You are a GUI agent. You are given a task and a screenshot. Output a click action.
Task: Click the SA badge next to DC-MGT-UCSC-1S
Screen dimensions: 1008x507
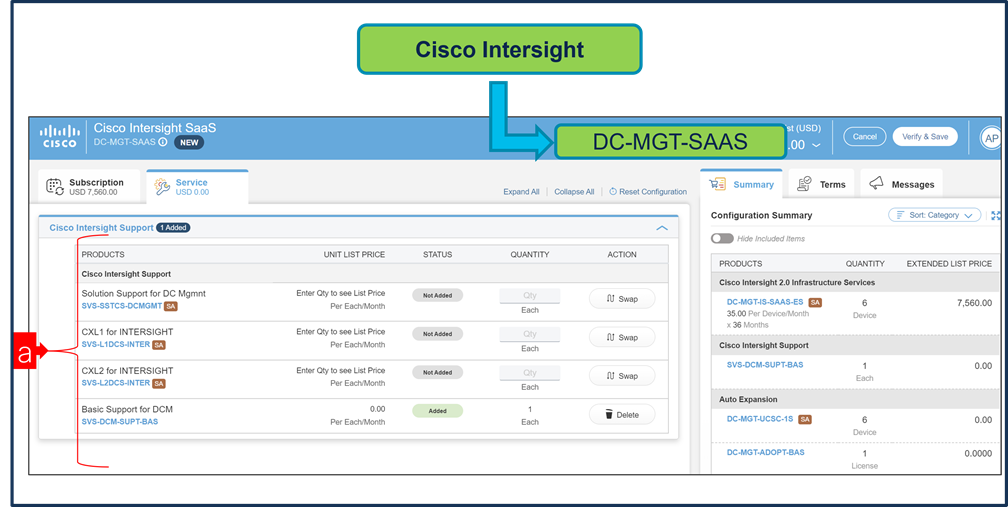point(804,419)
